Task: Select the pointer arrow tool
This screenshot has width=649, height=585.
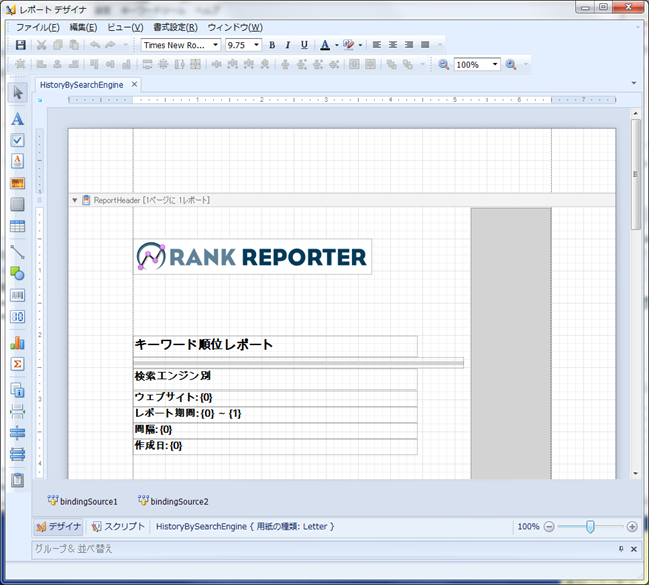Action: click(17, 92)
